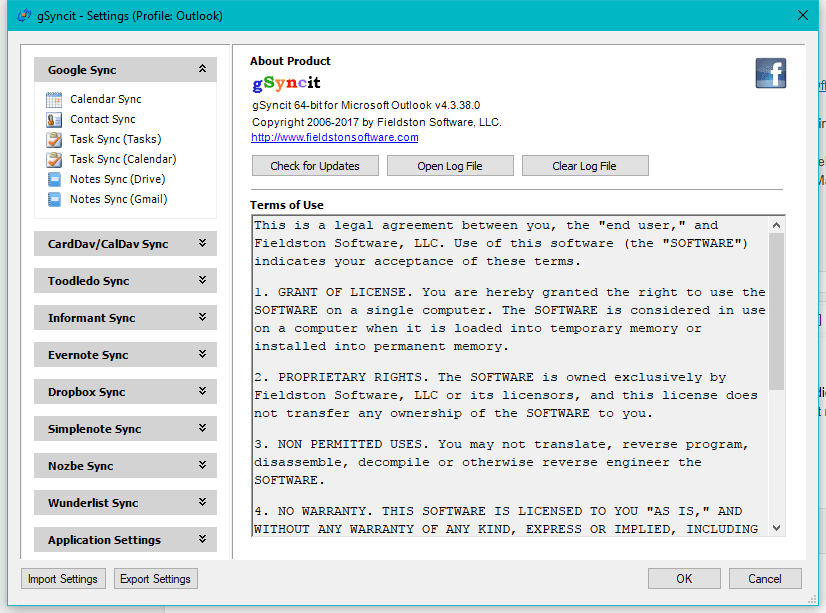Click the Notes Sync (Gmail) note icon
Viewport: 826px width, 613px height.
54,200
